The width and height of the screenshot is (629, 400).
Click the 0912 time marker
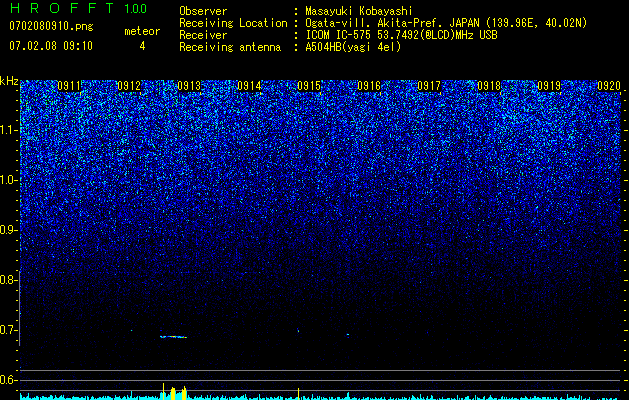pos(129,86)
